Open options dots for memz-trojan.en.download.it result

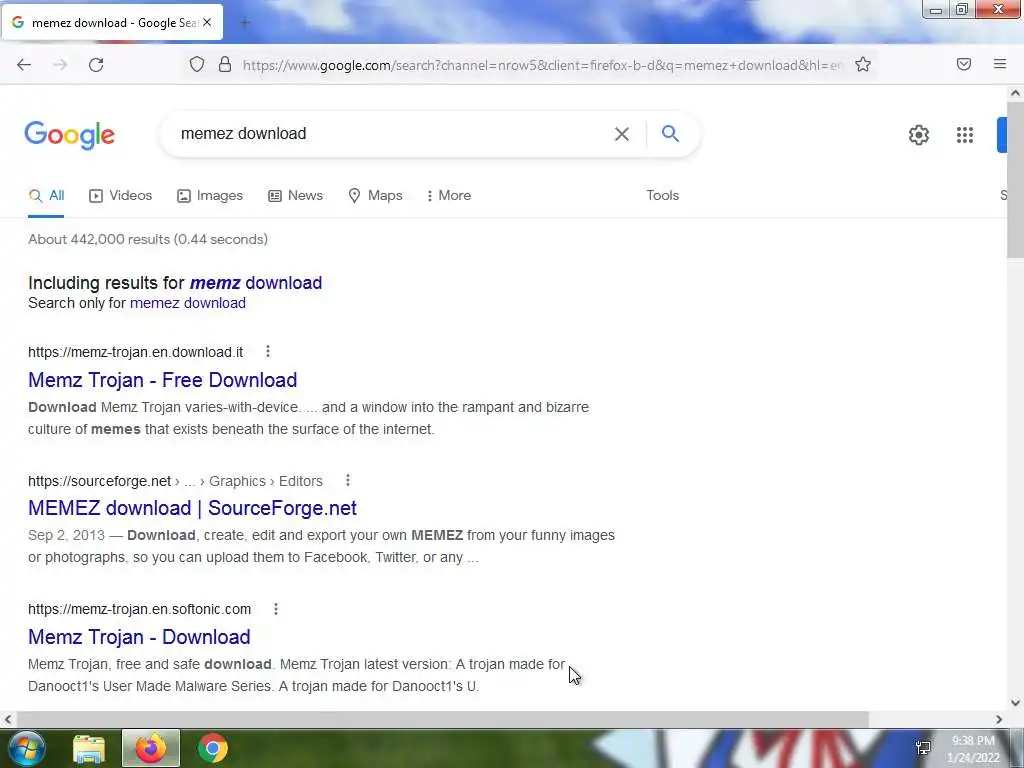tap(268, 351)
